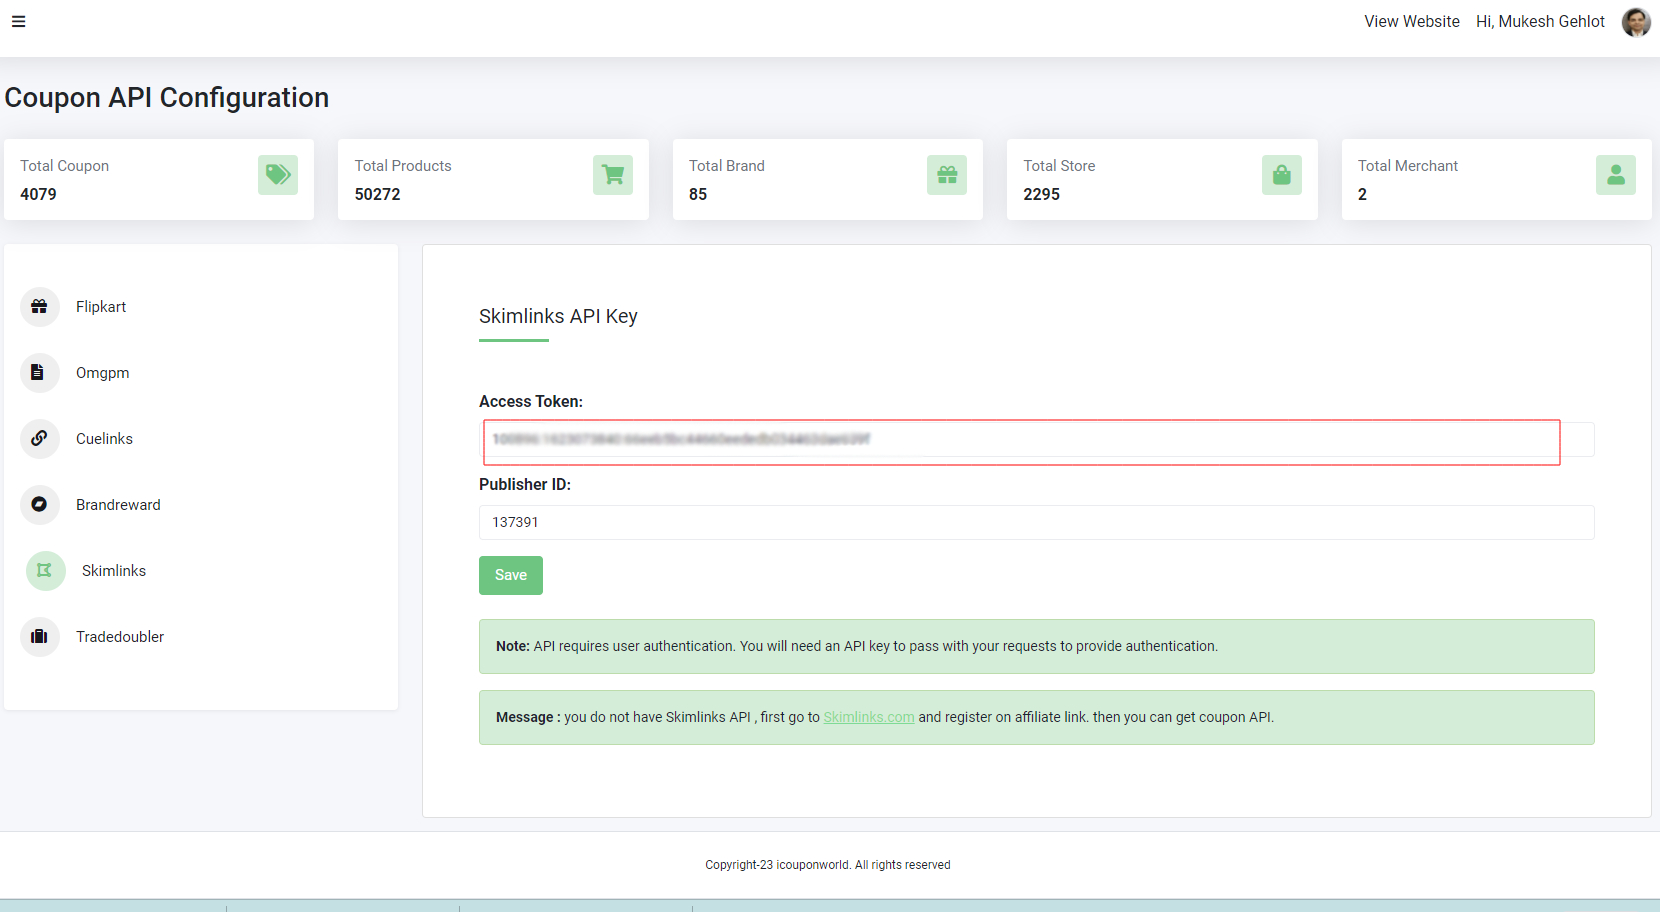Focus the Access Token input field
The width and height of the screenshot is (1660, 912).
(1020, 440)
